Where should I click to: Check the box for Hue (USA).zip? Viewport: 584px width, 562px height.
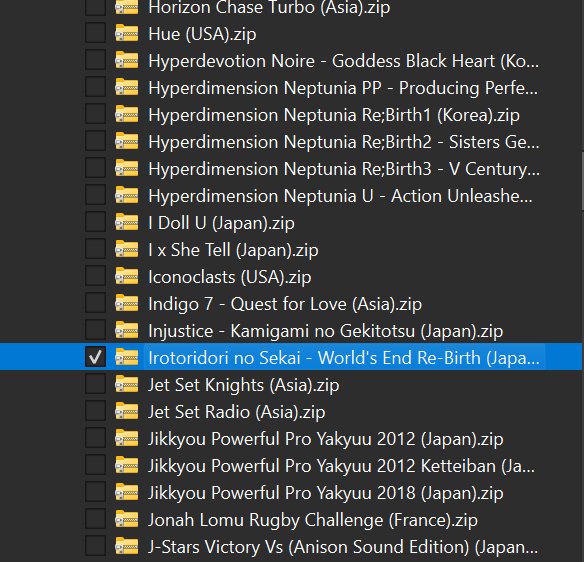click(x=95, y=33)
